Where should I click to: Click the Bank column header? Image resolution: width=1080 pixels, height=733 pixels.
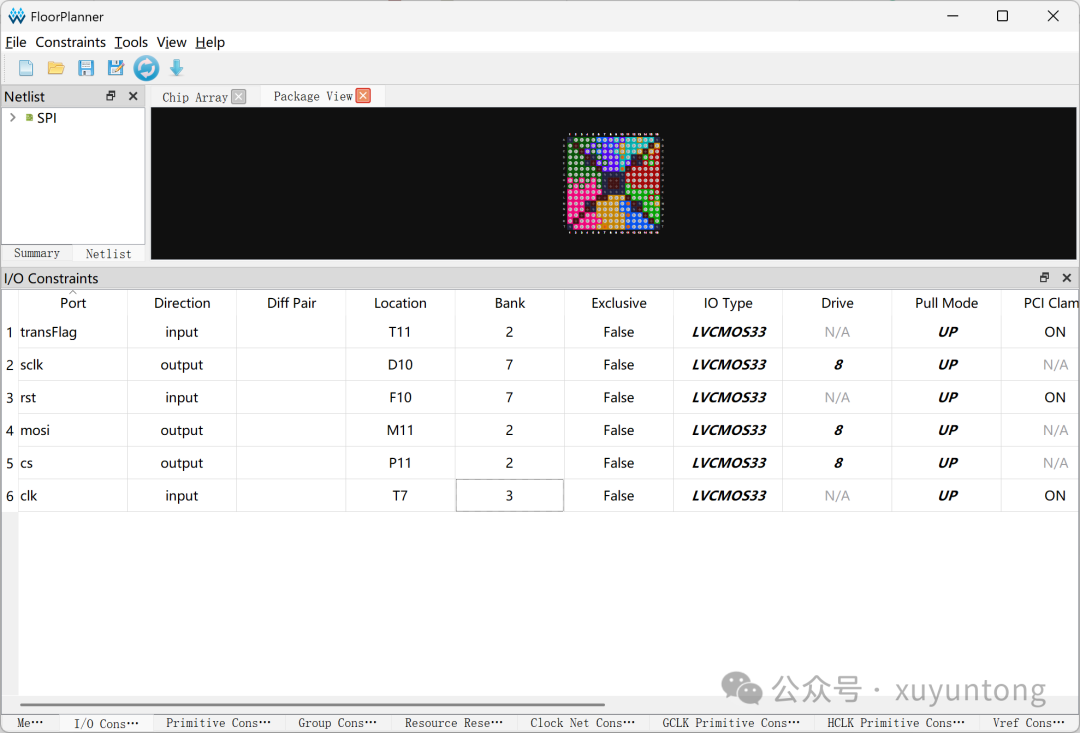510,302
